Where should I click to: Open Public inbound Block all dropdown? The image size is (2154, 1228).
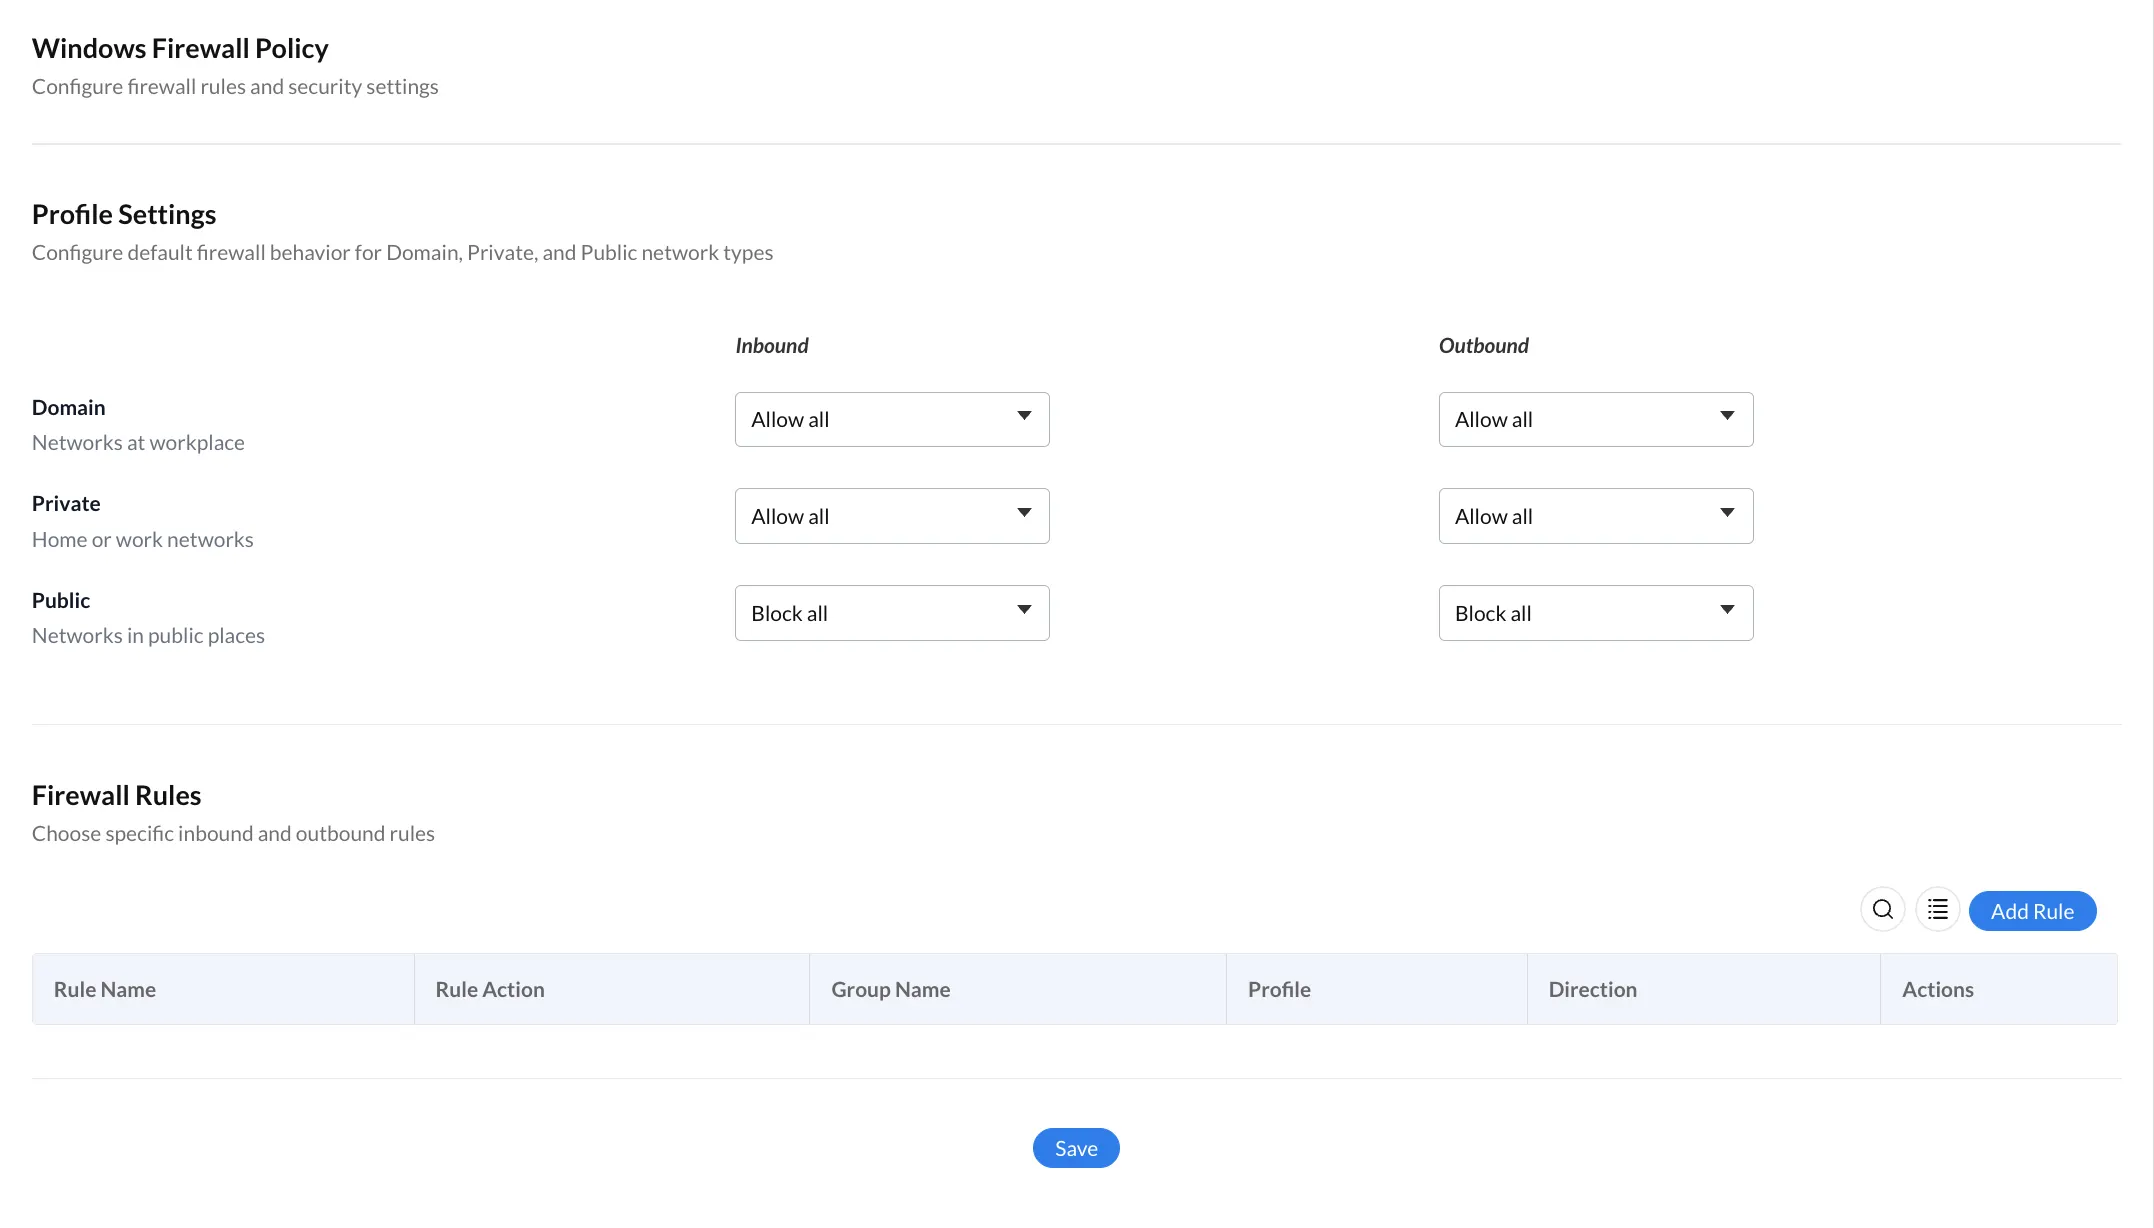[x=892, y=613]
